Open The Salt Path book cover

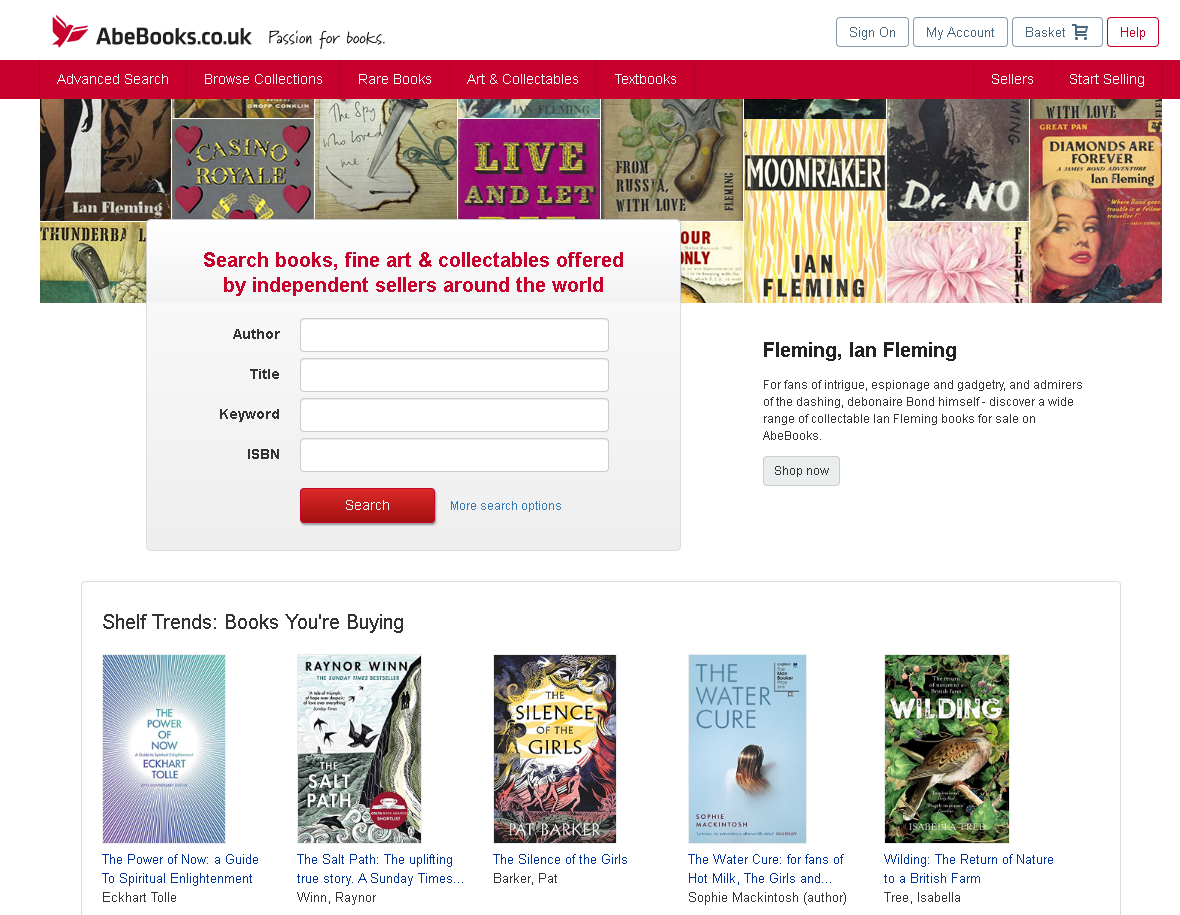click(x=359, y=749)
